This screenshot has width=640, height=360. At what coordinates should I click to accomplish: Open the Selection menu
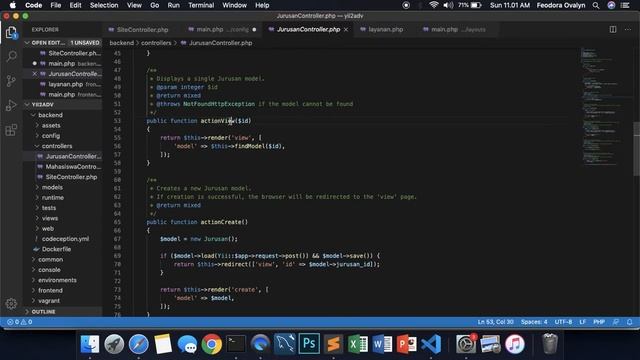[104, 5]
